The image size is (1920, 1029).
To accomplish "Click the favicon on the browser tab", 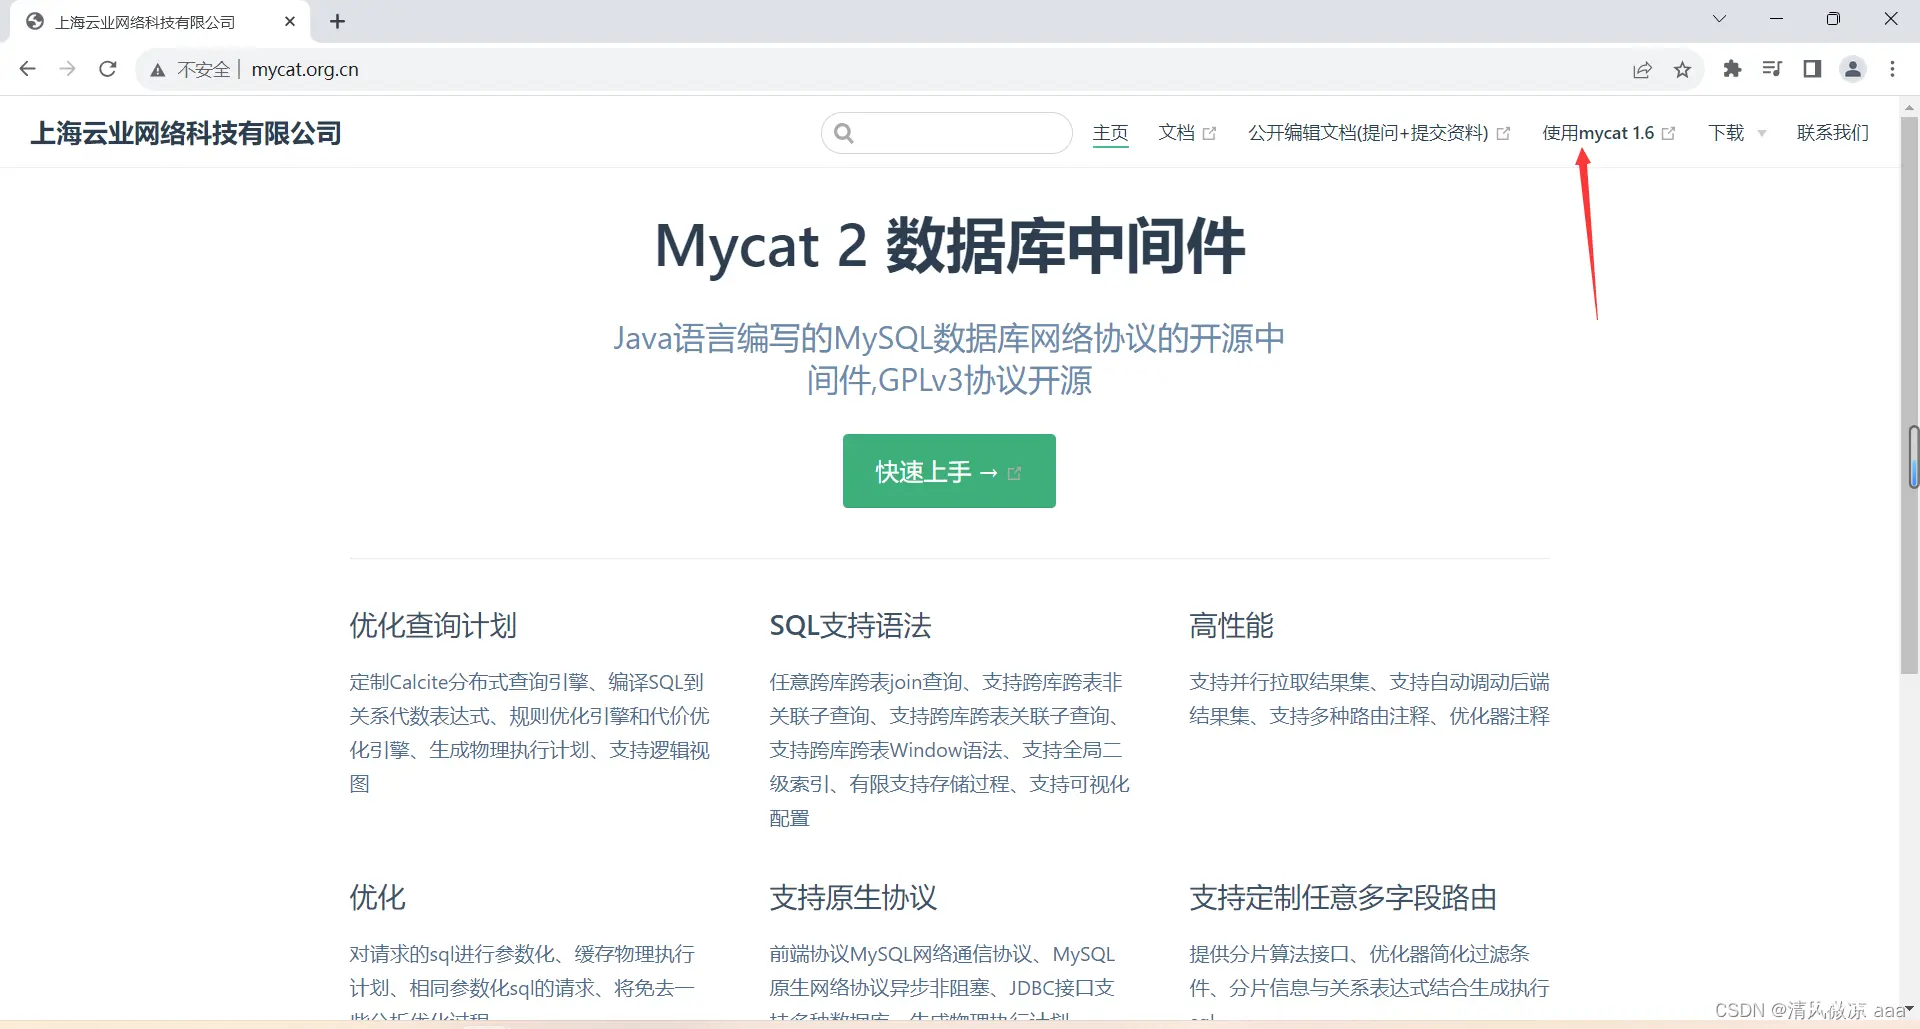I will pyautogui.click(x=35, y=21).
